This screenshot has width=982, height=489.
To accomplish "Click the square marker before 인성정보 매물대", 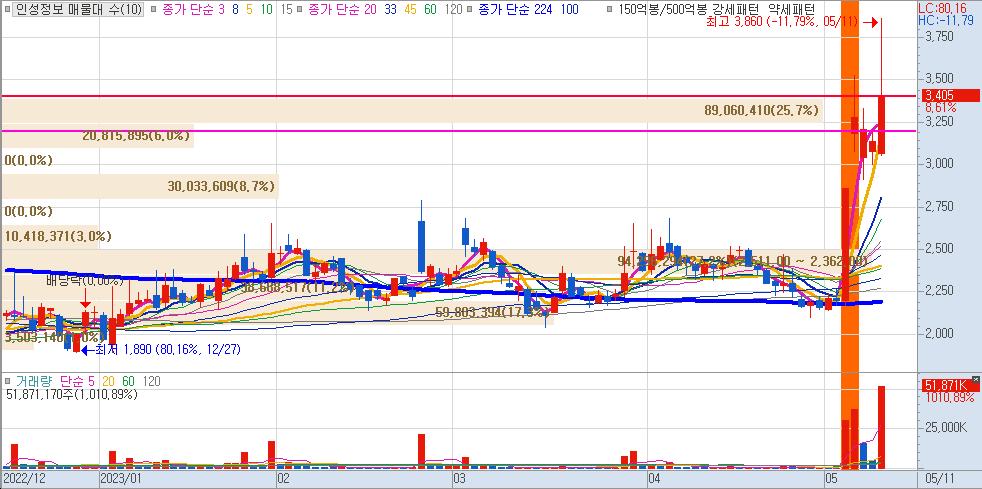I will coord(6,9).
